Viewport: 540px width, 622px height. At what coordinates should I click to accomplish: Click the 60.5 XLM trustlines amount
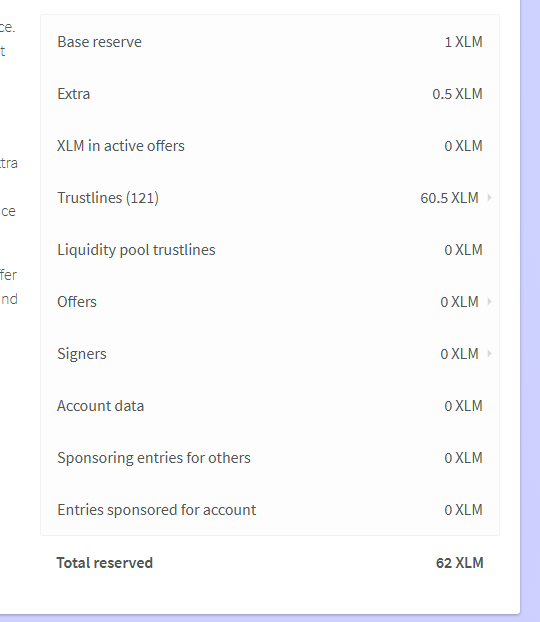tap(449, 198)
